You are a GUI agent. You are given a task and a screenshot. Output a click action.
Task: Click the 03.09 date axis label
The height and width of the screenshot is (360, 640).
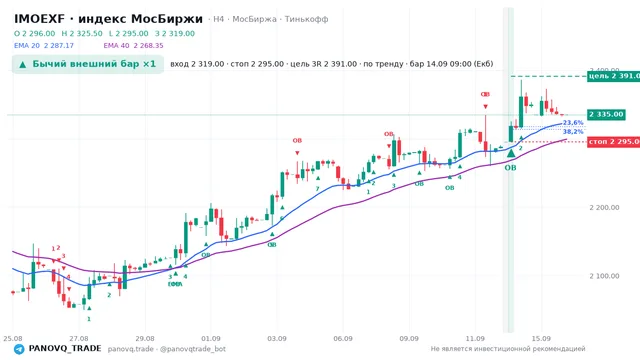(x=277, y=338)
